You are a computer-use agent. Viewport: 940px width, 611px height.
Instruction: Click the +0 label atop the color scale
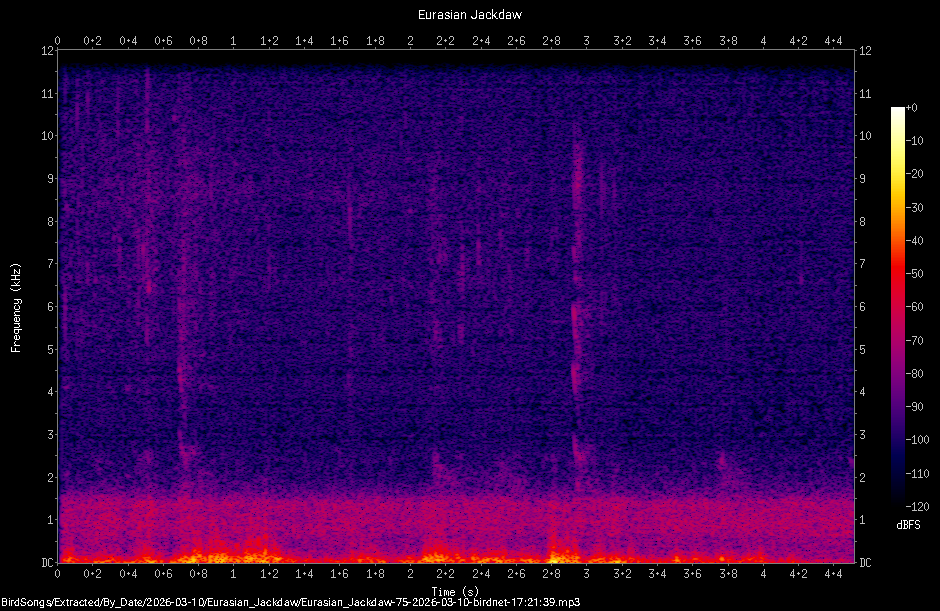[x=912, y=106]
